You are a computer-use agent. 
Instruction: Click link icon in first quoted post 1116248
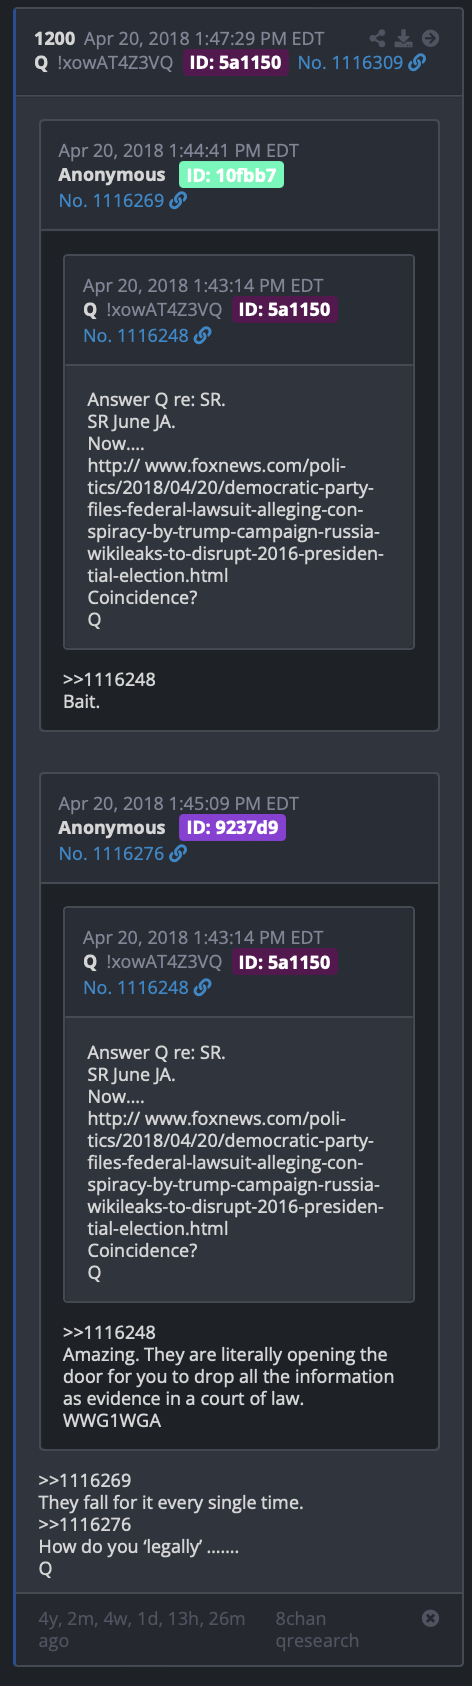click(202, 335)
